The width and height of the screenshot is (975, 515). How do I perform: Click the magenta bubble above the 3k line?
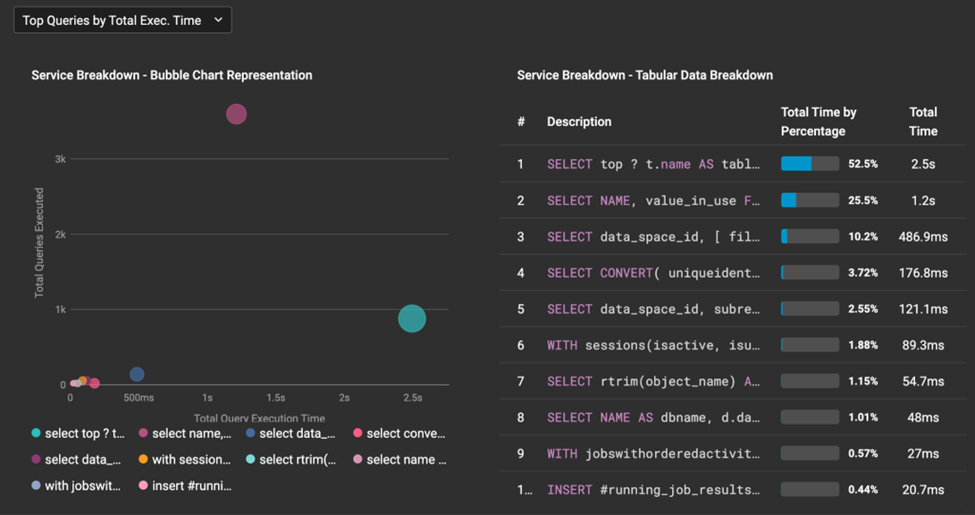tap(236, 114)
